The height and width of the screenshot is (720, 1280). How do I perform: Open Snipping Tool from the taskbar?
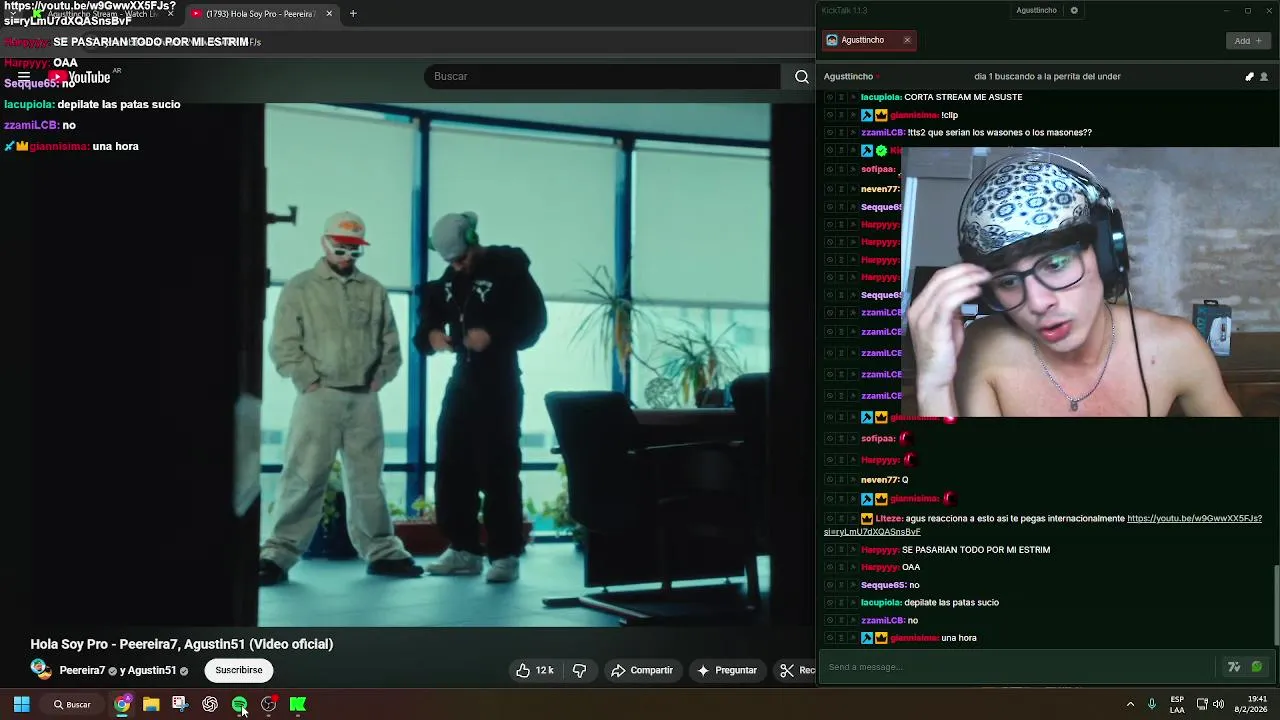(x=180, y=704)
